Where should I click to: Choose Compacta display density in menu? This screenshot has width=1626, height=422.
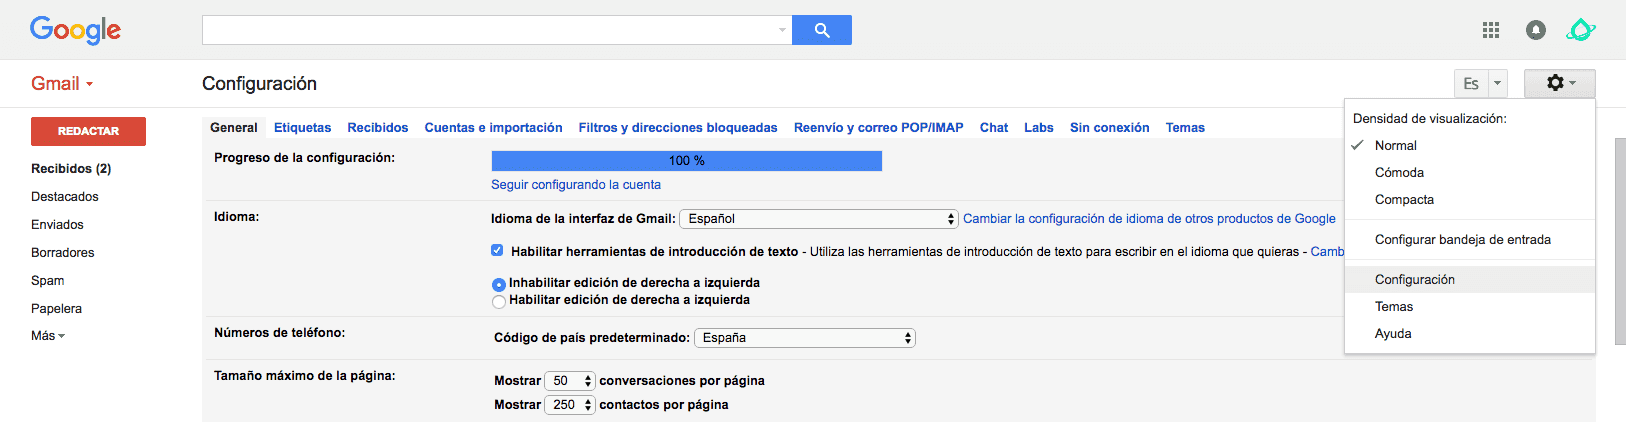1404,200
